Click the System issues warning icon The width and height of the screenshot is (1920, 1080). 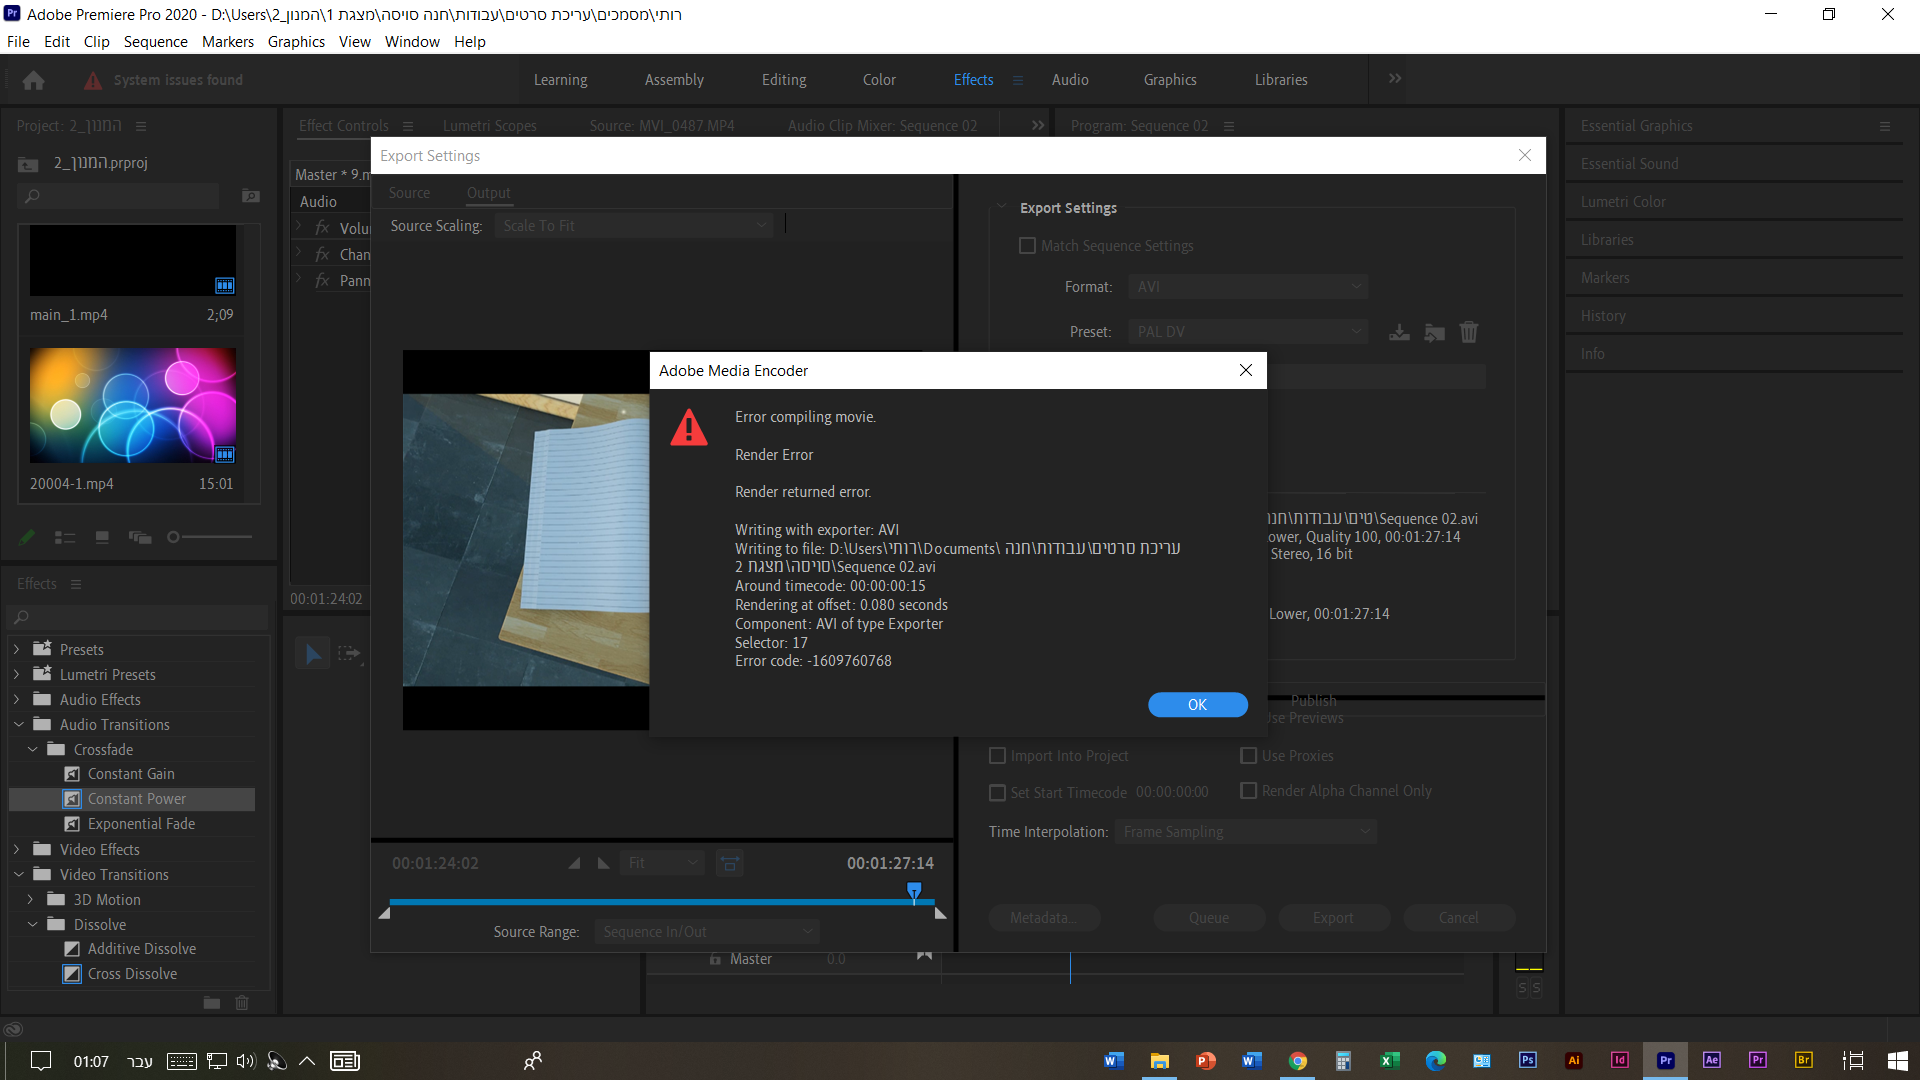pyautogui.click(x=93, y=80)
